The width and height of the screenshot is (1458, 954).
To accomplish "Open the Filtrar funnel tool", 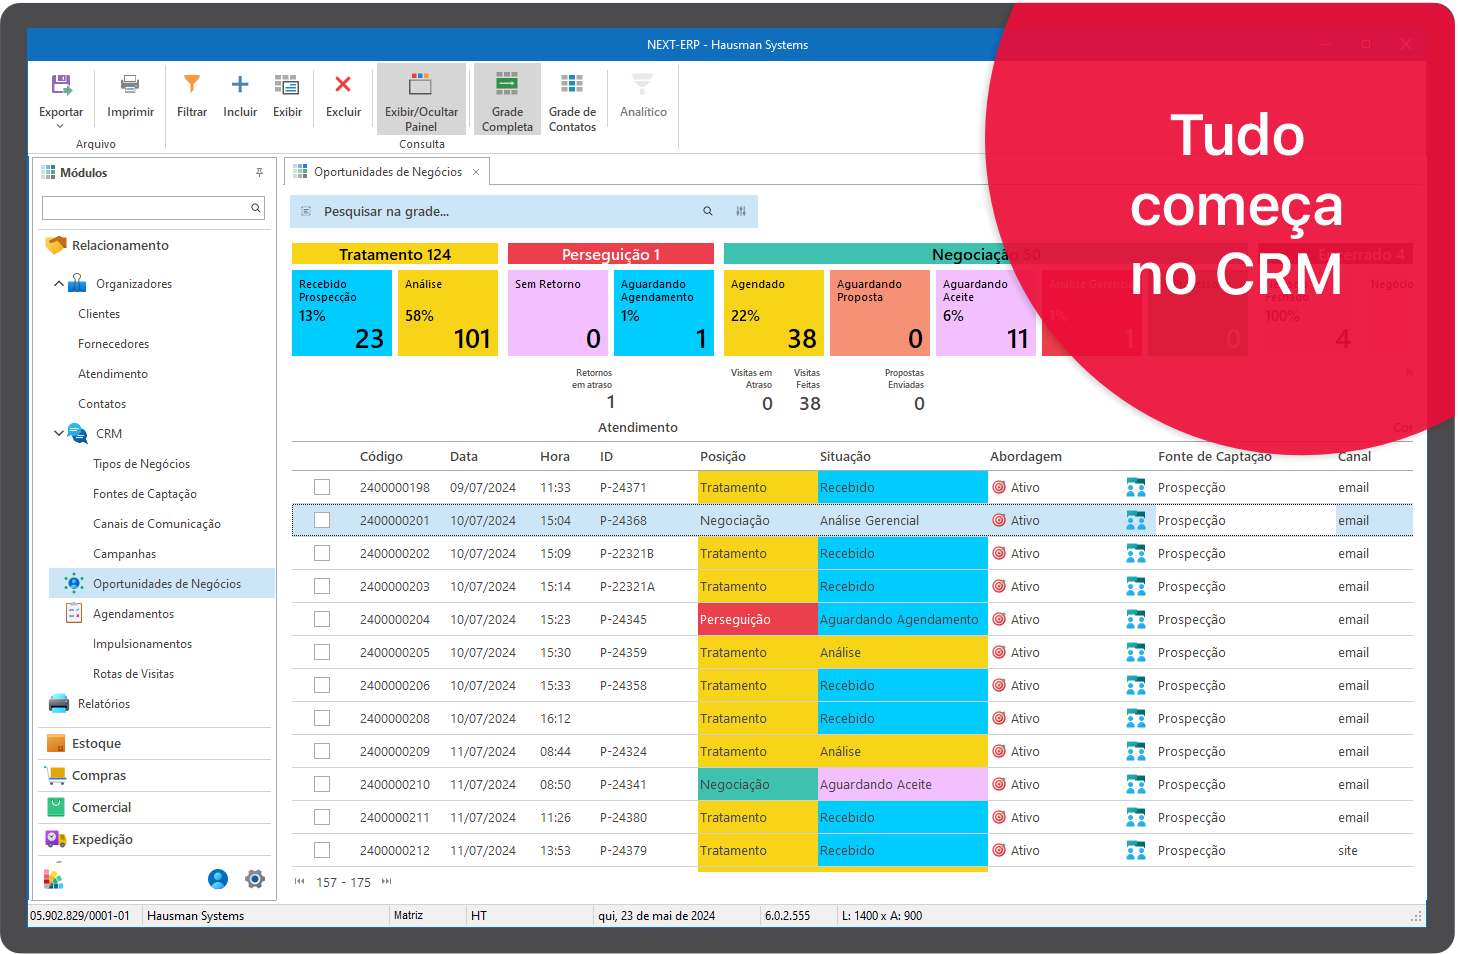I will 192,86.
